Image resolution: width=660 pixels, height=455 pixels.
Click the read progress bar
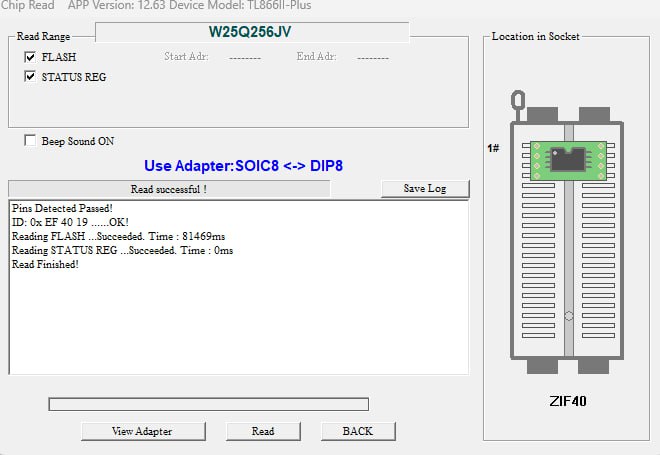tap(209, 404)
